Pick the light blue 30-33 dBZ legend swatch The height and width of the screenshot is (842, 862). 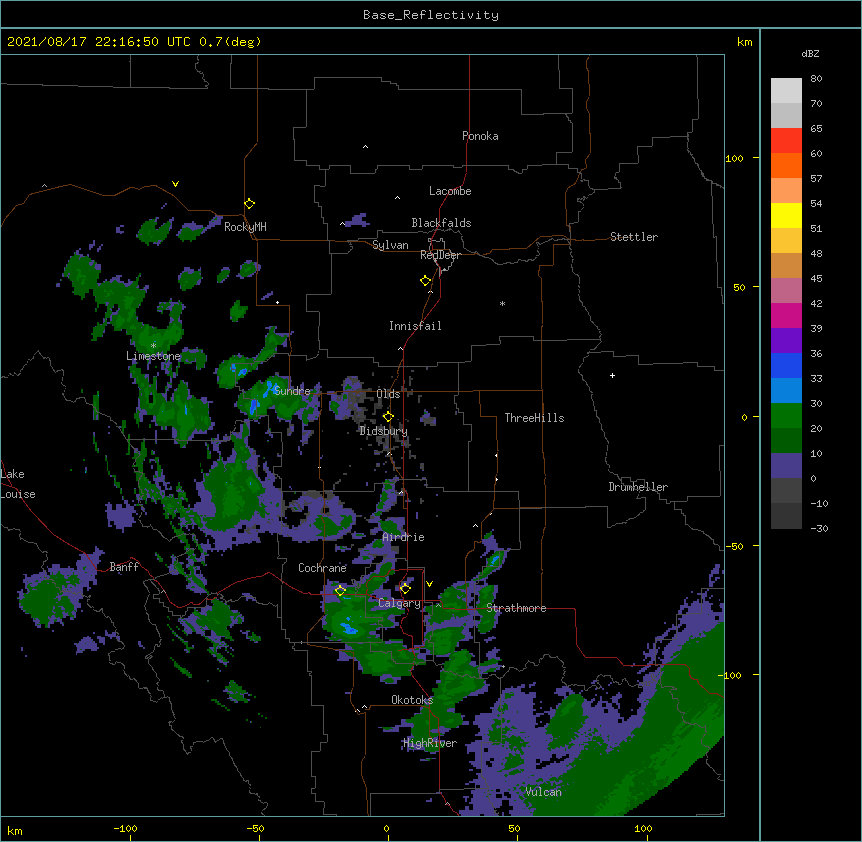(786, 390)
